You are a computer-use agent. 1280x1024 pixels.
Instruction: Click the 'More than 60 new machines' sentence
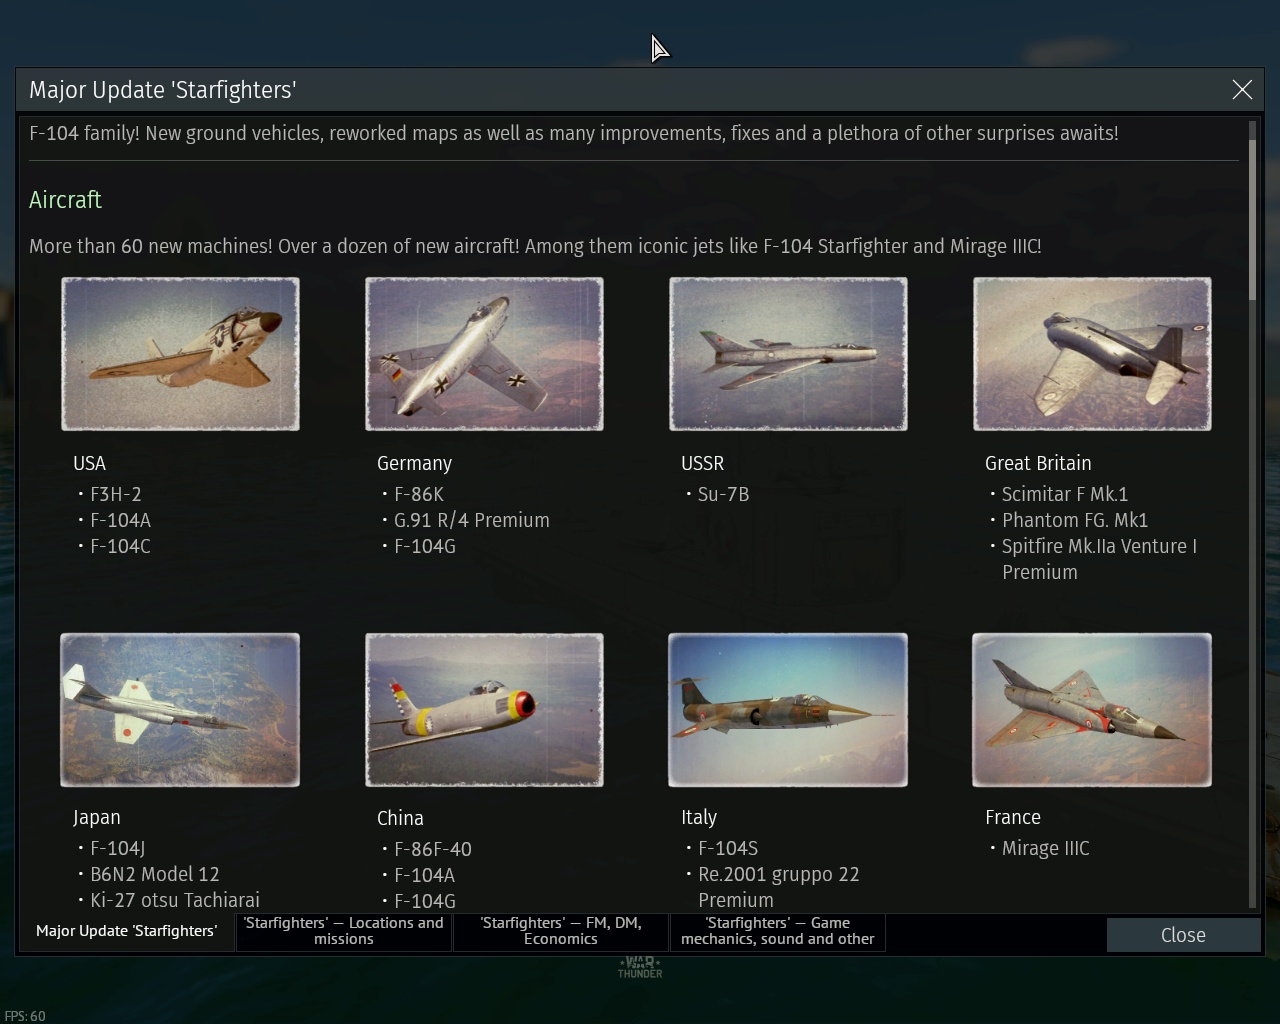(535, 246)
